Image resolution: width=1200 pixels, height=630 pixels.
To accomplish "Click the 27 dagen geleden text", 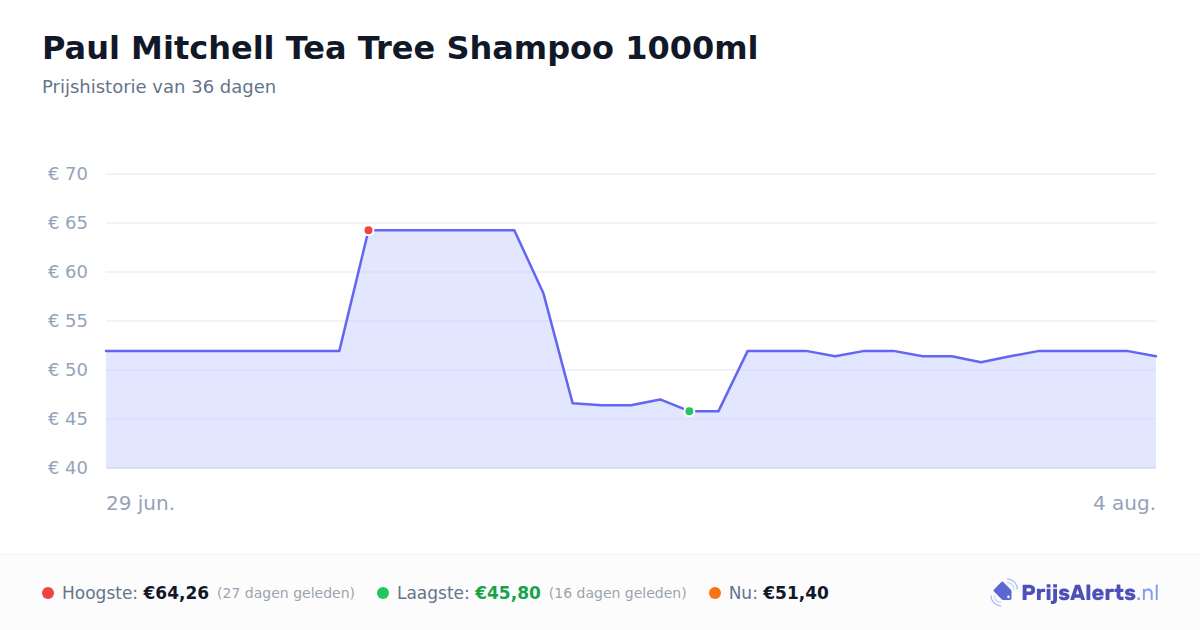I will (x=286, y=593).
